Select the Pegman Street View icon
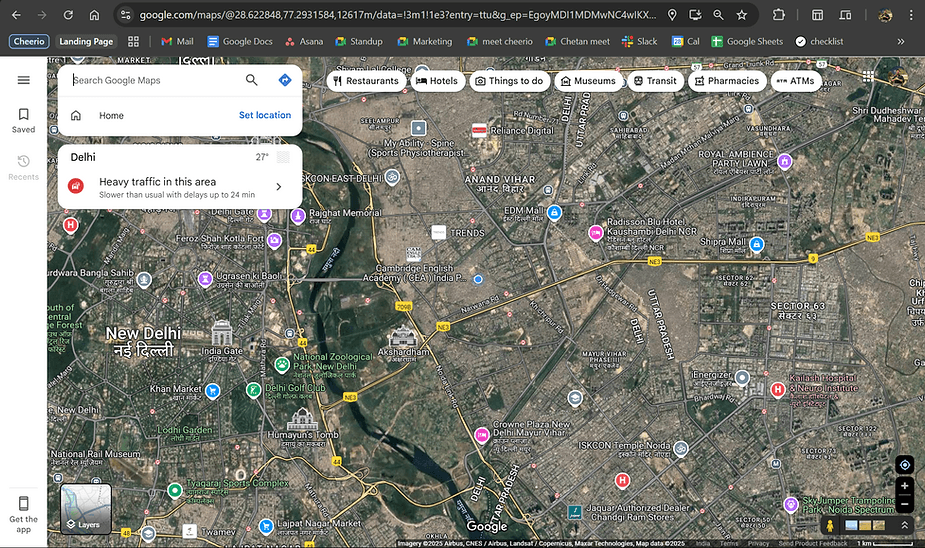Screen dimensions: 925x548 pyautogui.click(x=830, y=525)
